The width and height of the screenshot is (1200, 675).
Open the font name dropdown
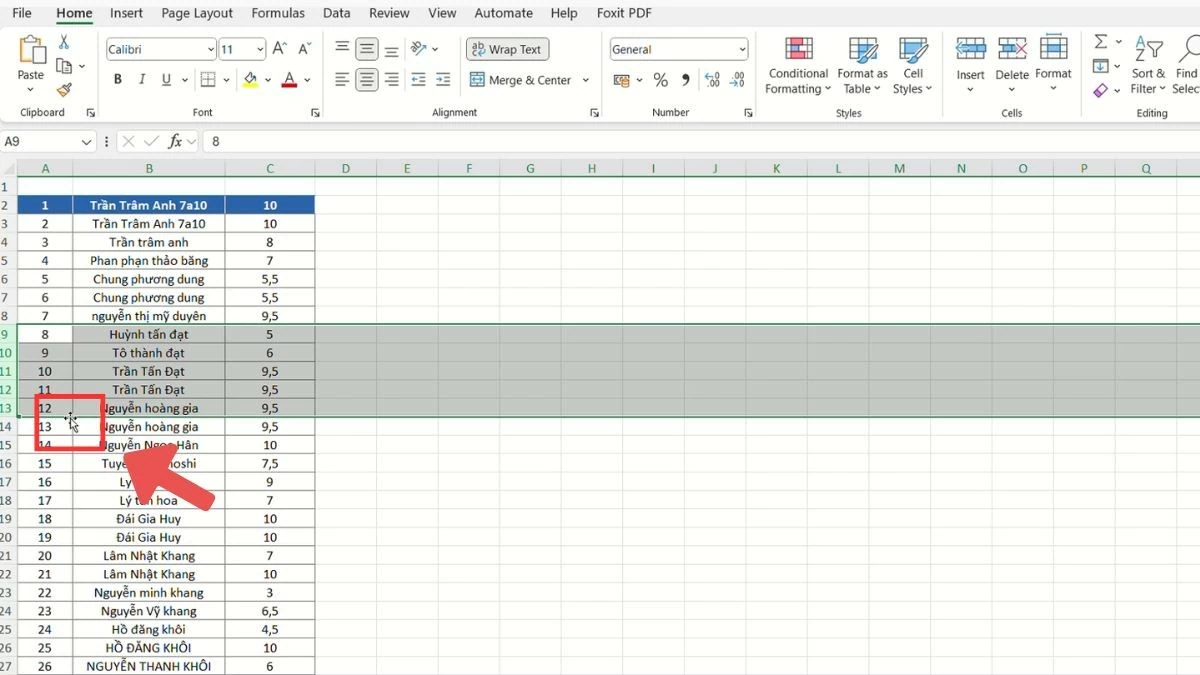point(213,48)
